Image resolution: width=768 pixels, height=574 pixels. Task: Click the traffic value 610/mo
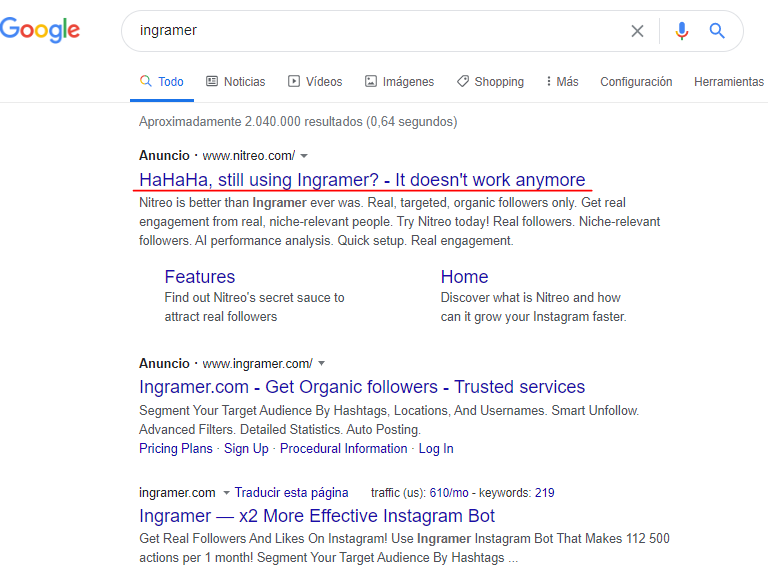pyautogui.click(x=449, y=493)
